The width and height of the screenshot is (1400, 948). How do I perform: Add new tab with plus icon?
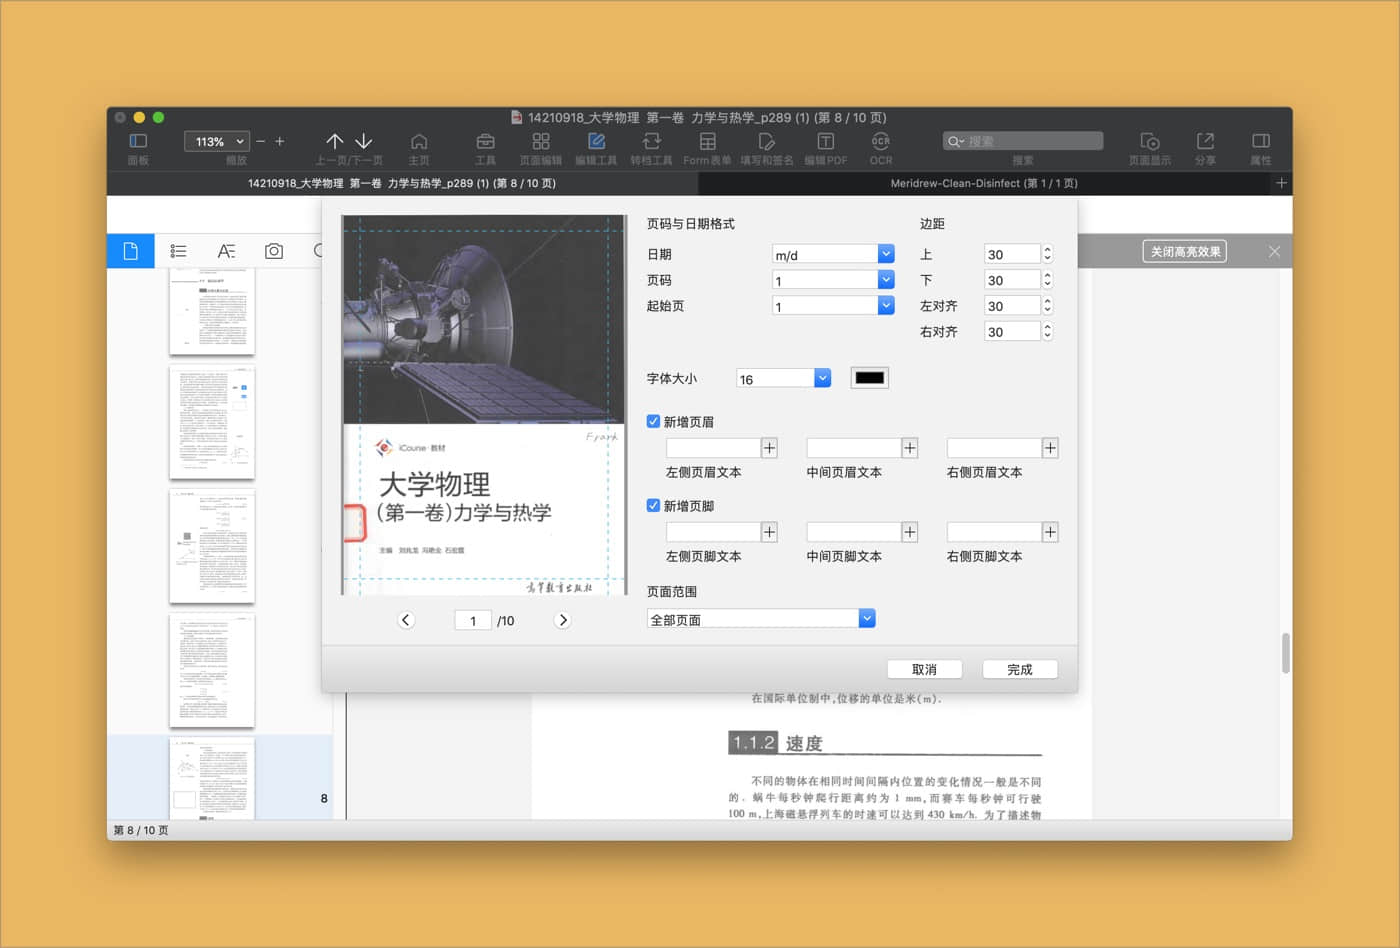[x=1281, y=183]
